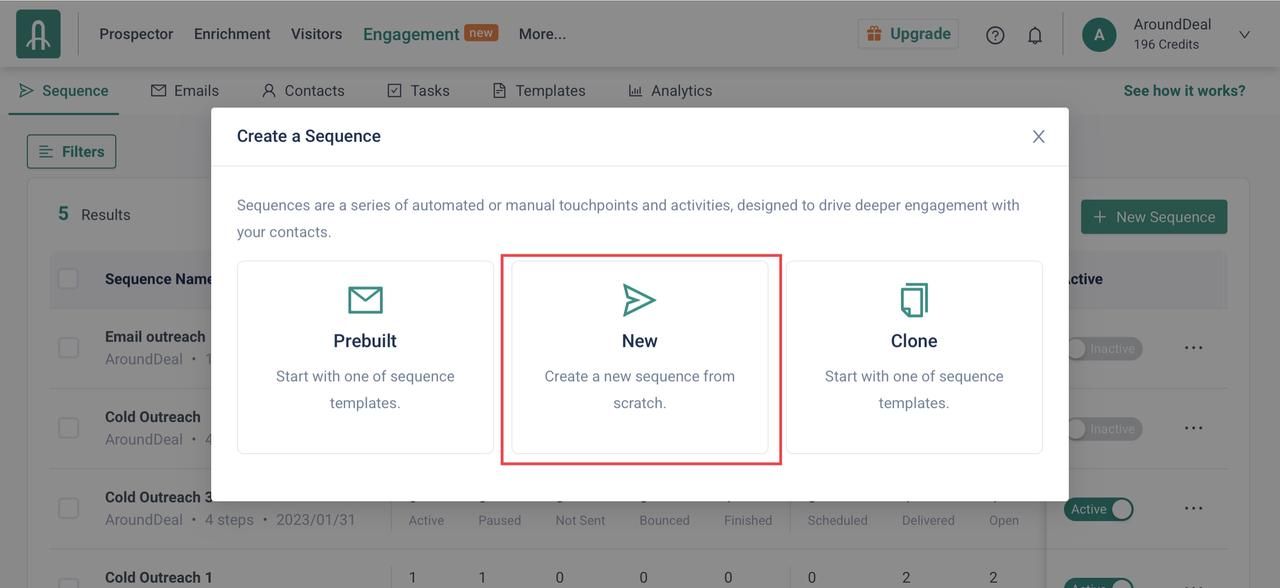The image size is (1280, 588).
Task: Open options menu for Email outreach row
Action: (x=1193, y=348)
